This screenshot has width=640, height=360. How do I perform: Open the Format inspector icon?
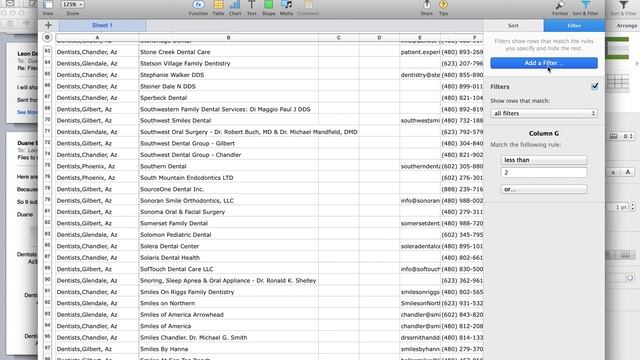[x=560, y=5]
